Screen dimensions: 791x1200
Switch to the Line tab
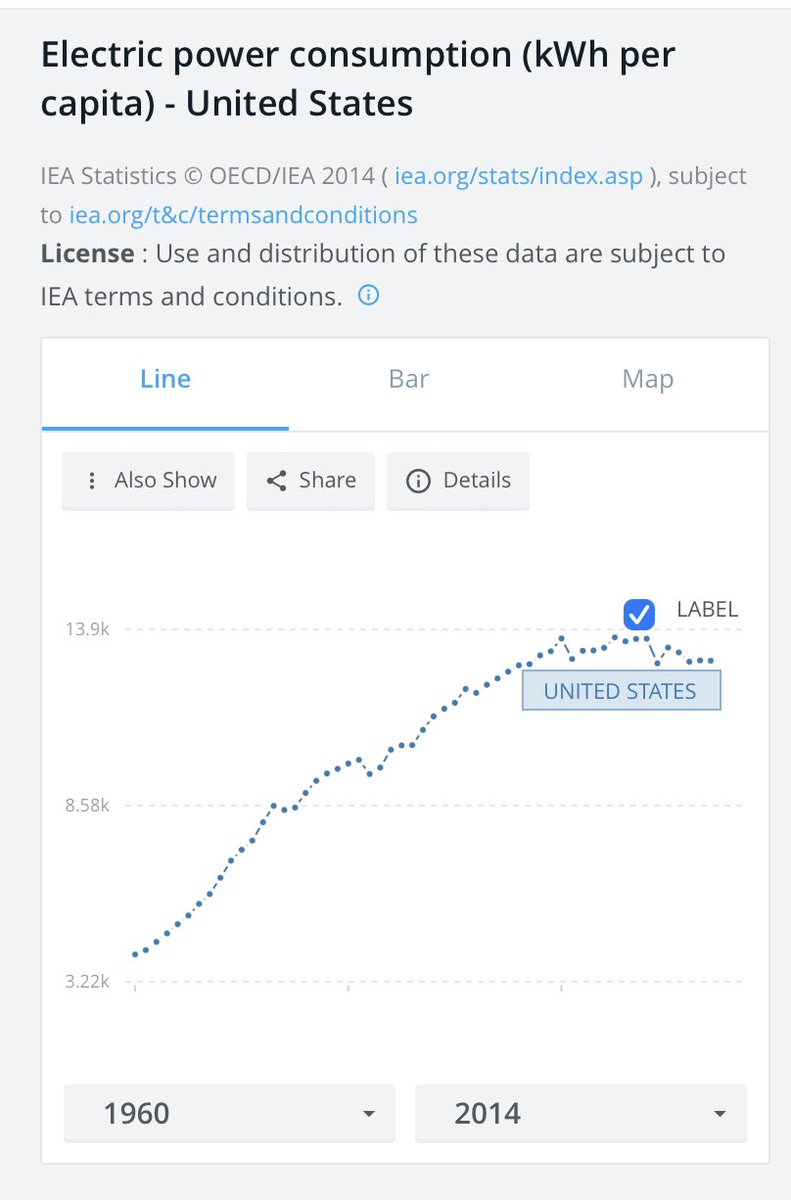(x=166, y=379)
